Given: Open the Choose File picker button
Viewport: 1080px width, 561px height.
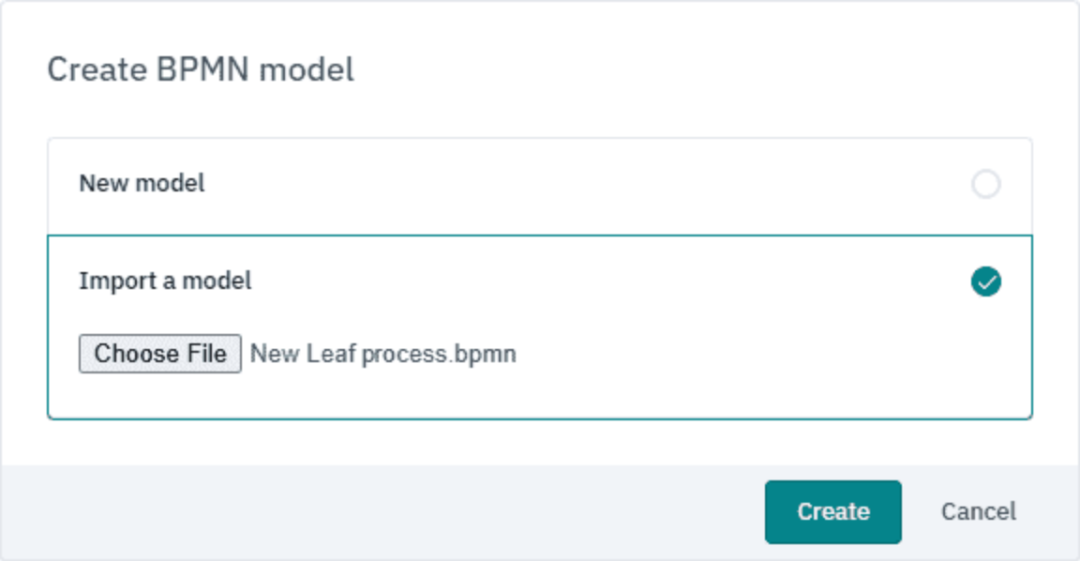Looking at the screenshot, I should pyautogui.click(x=160, y=354).
